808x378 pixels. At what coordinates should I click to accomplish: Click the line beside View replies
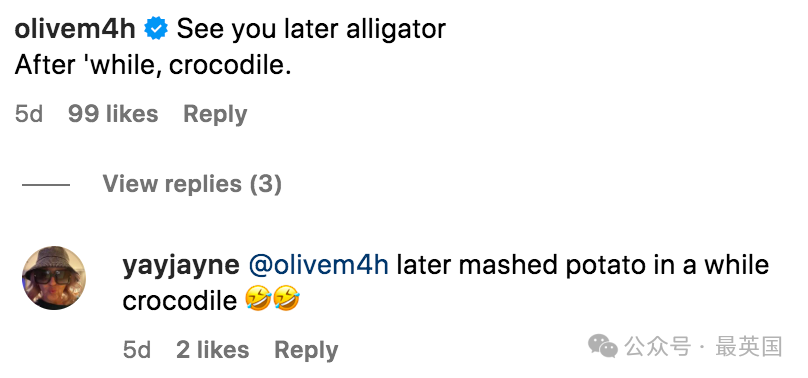coord(46,184)
